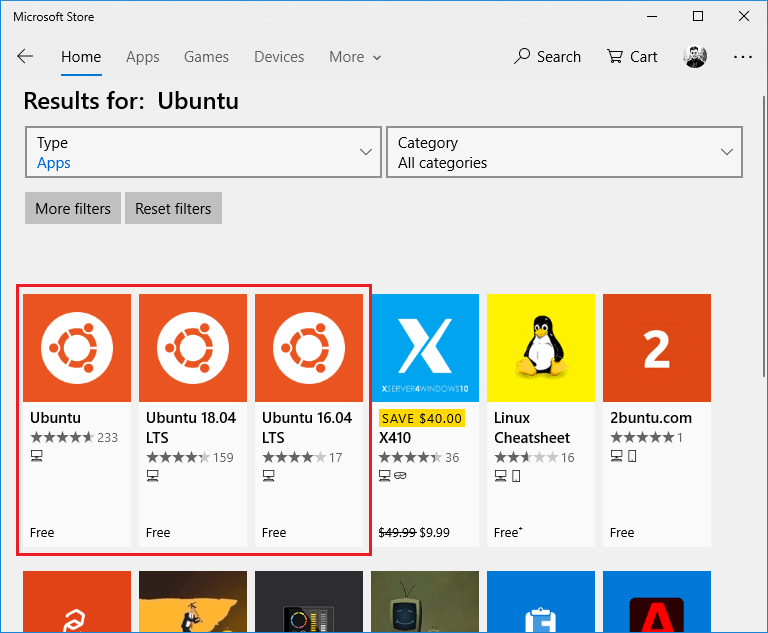Click the PC device icon under Ubuntu
The image size is (768, 633).
coord(37,456)
